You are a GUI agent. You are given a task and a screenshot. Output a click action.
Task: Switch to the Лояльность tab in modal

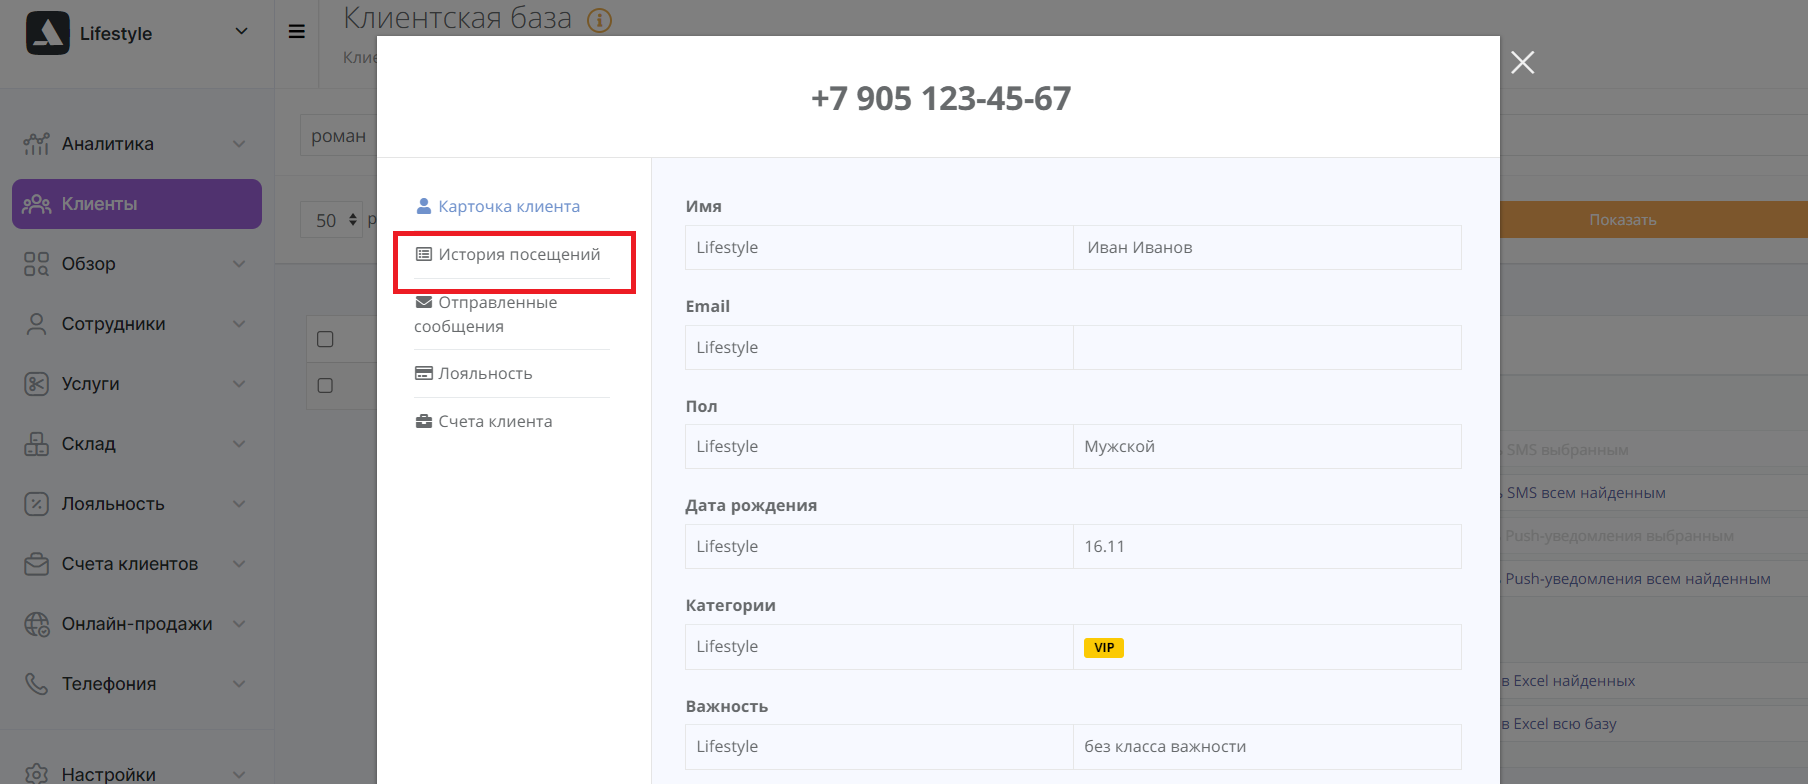(x=484, y=374)
